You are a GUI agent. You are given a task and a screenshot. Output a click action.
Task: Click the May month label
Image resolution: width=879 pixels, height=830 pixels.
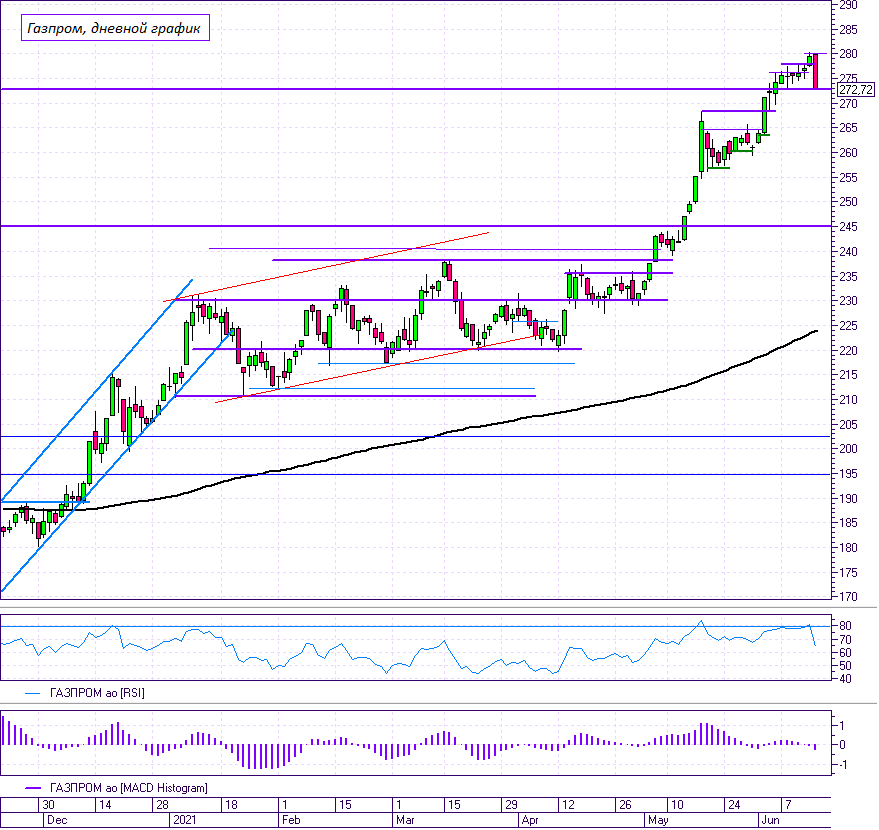[658, 820]
